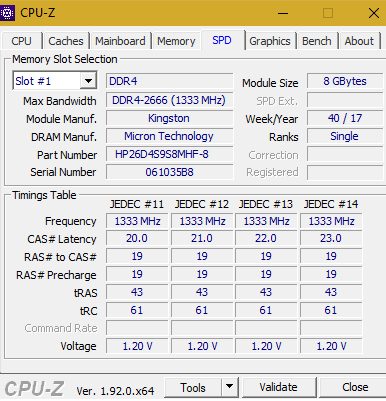386x401 pixels.
Task: Click the Ver. 1.92.0.x64 version text
Action: pos(115,391)
